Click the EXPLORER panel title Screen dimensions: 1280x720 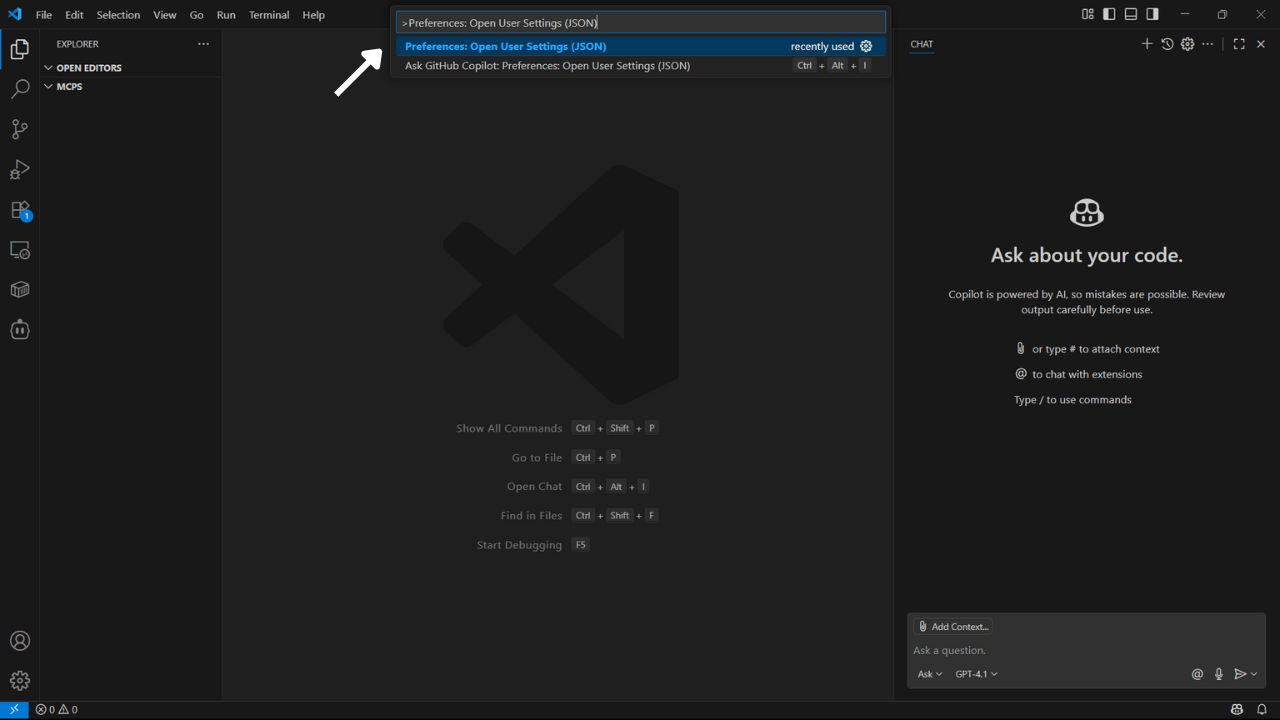(78, 44)
